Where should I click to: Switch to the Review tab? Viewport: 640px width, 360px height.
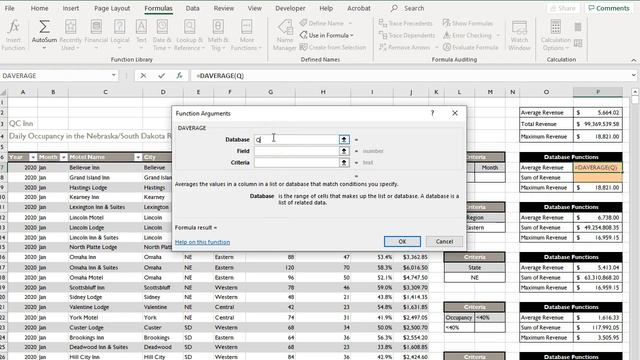coord(224,8)
